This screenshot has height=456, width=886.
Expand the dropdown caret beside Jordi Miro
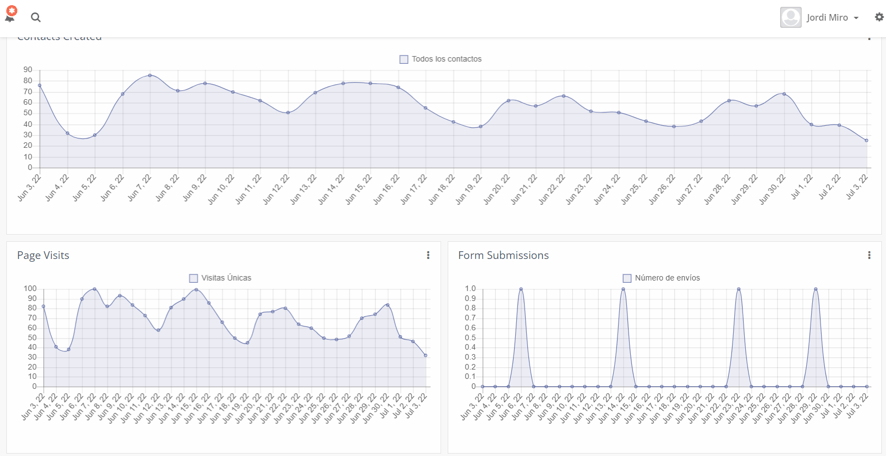[x=856, y=18]
